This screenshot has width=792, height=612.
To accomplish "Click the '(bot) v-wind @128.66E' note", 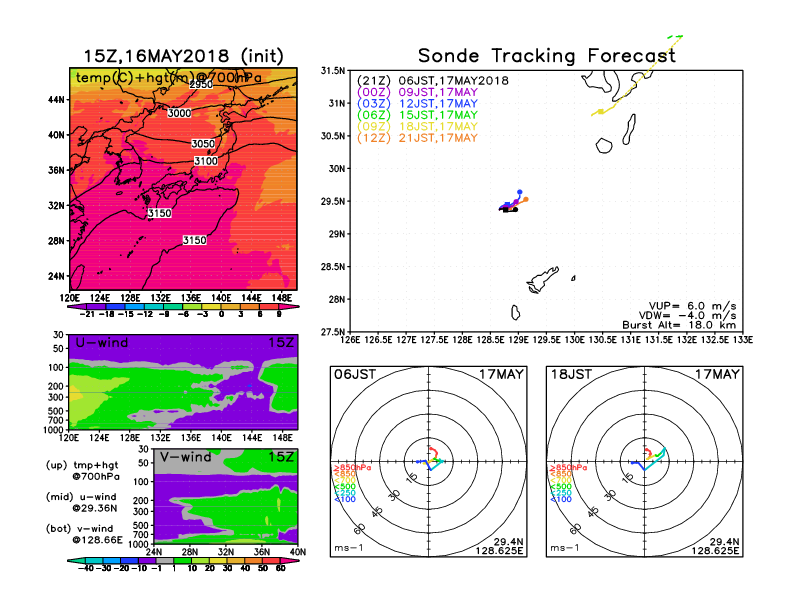I will 84,534.
